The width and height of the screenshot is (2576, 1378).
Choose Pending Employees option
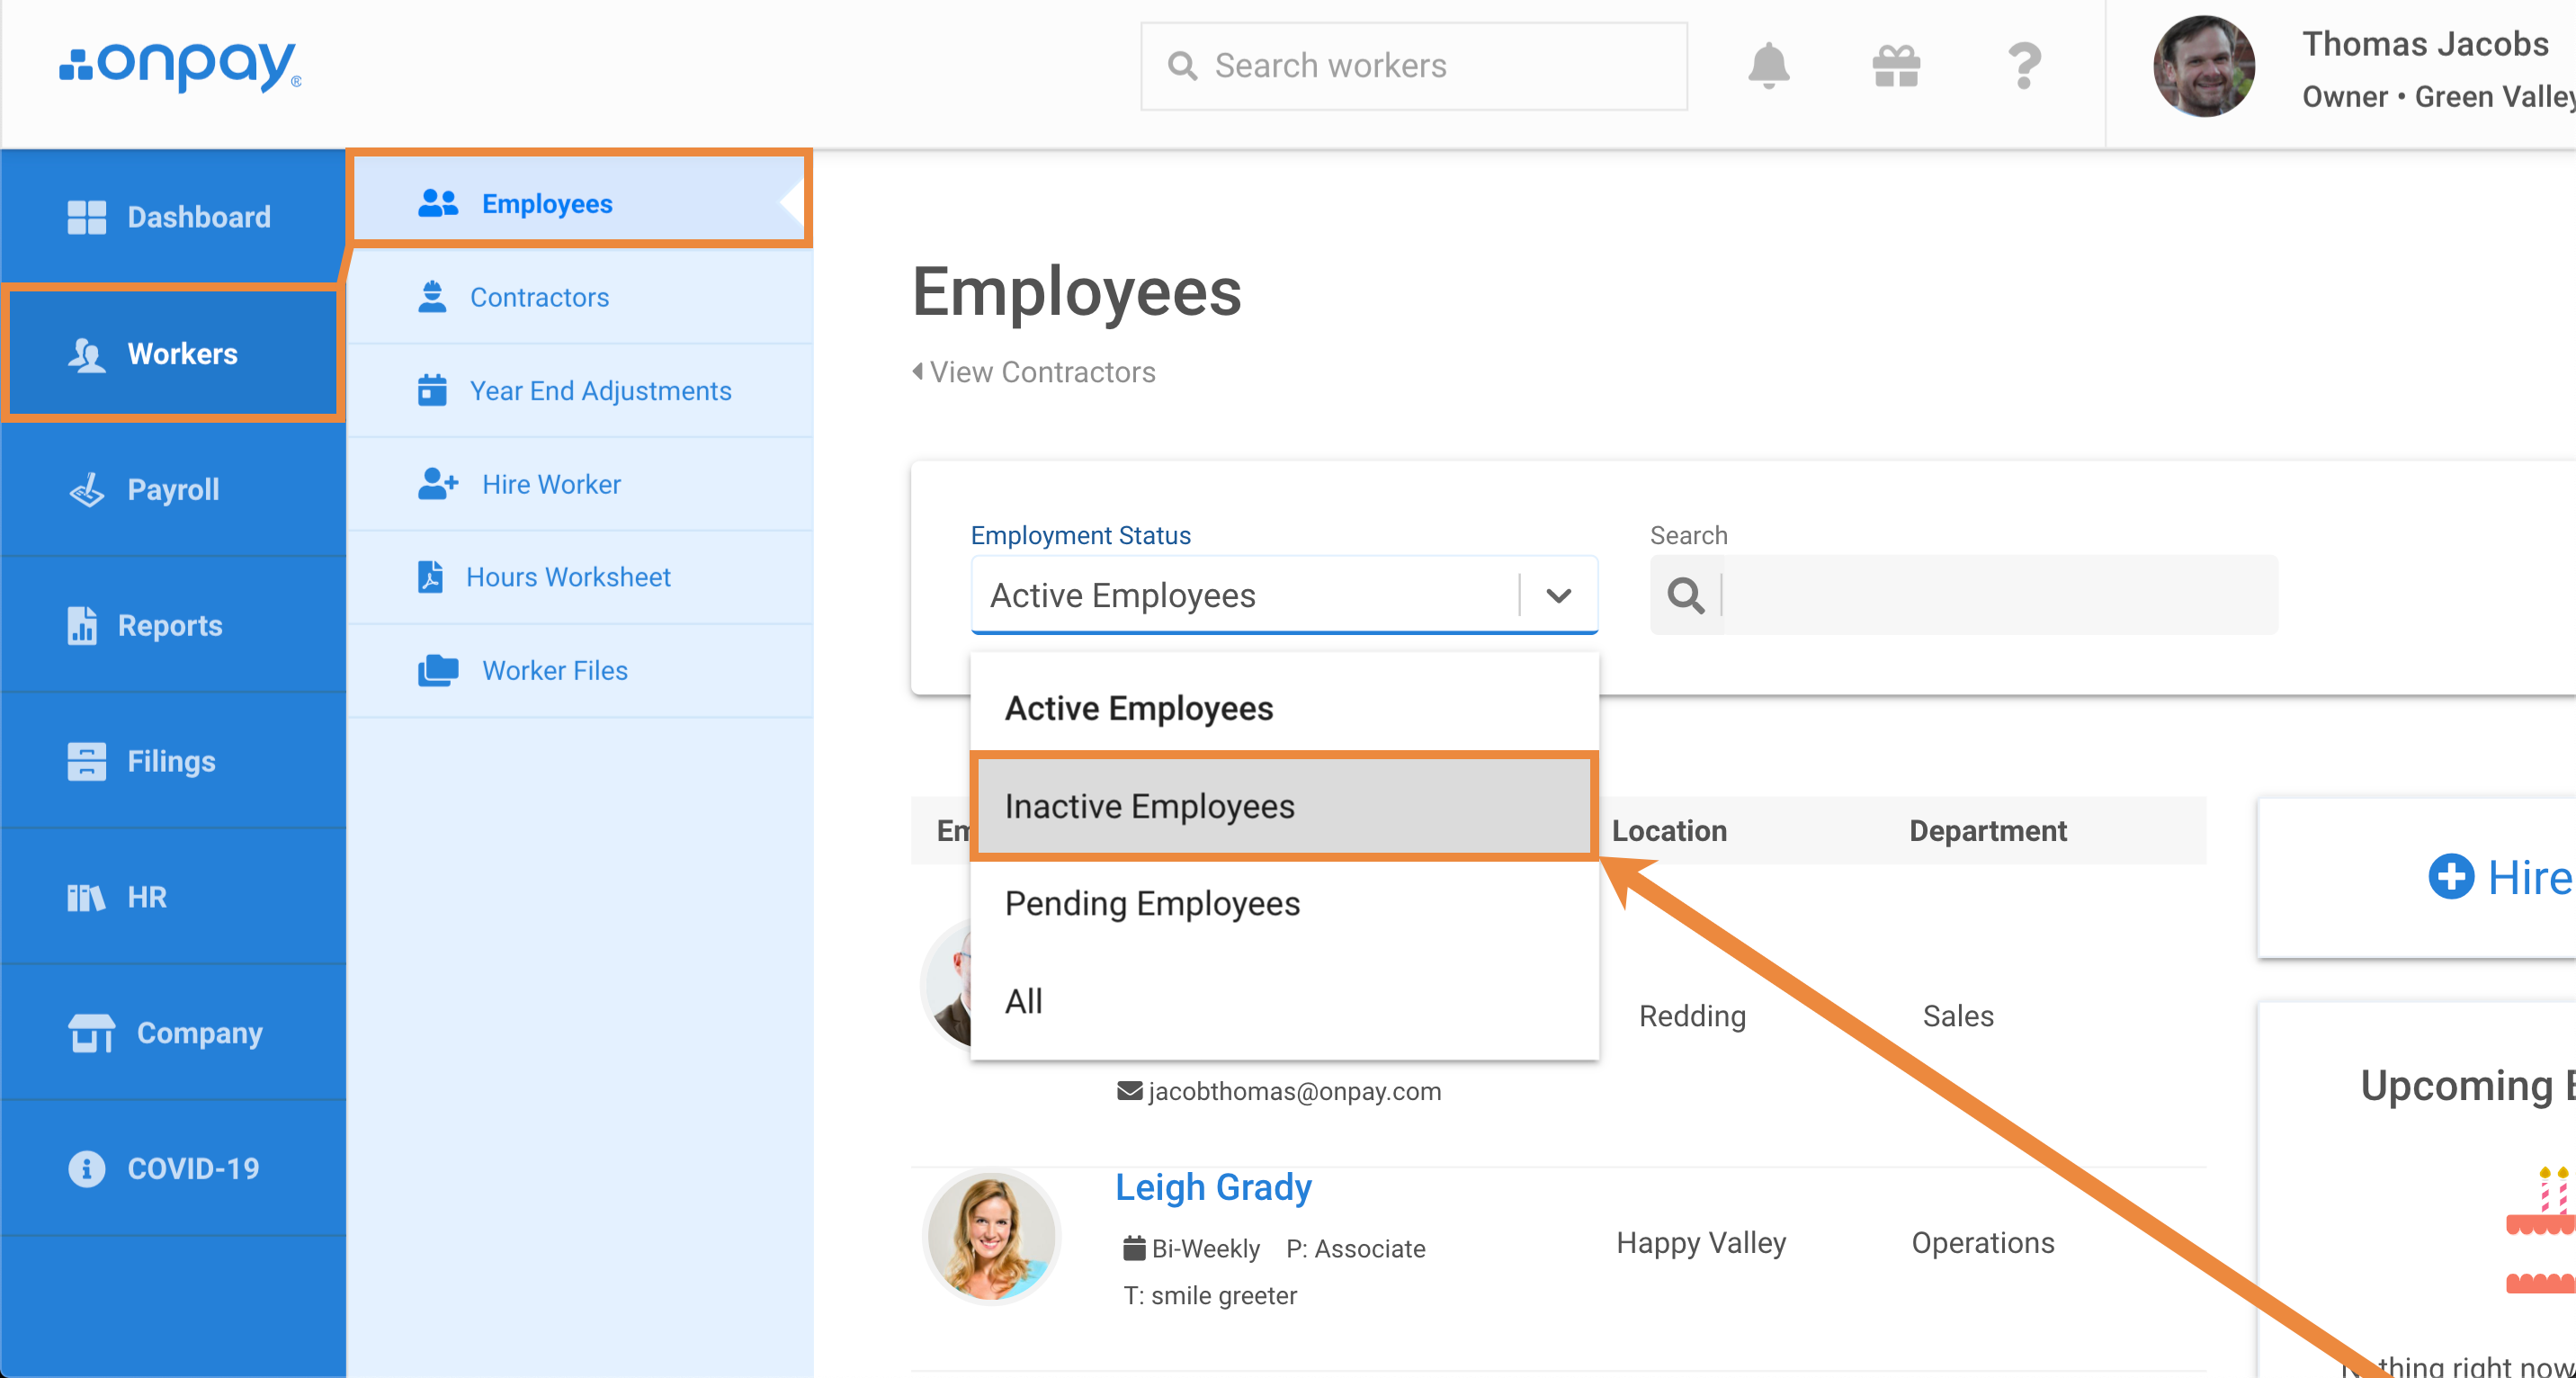(1284, 904)
